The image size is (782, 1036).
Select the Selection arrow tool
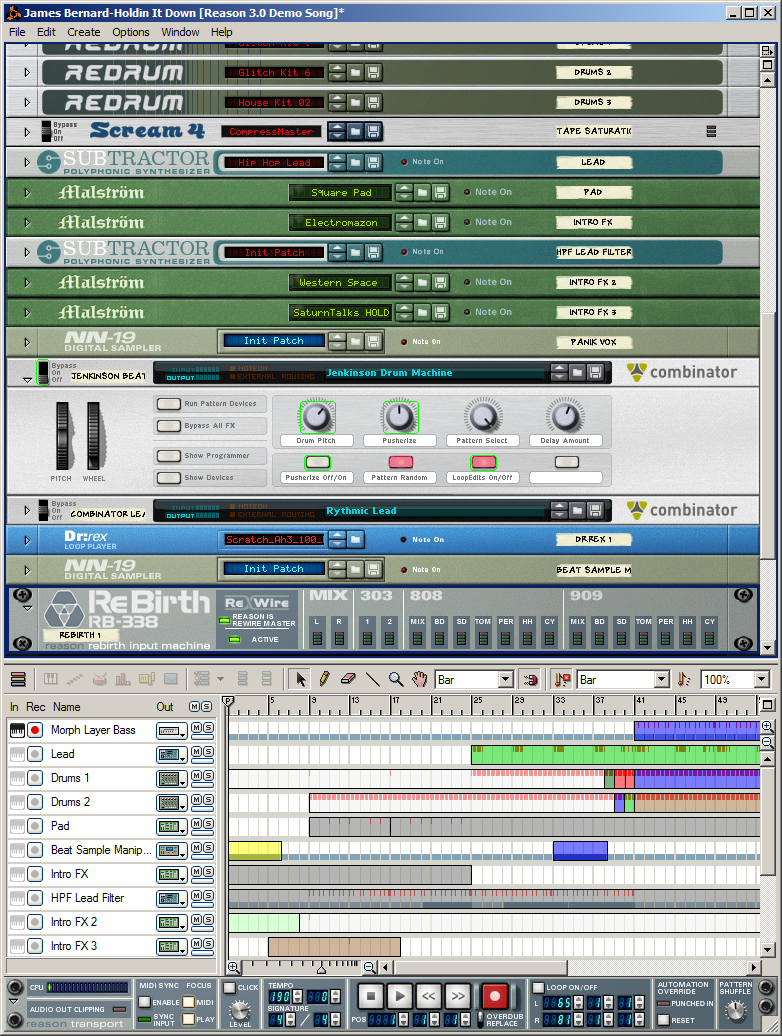pos(301,679)
